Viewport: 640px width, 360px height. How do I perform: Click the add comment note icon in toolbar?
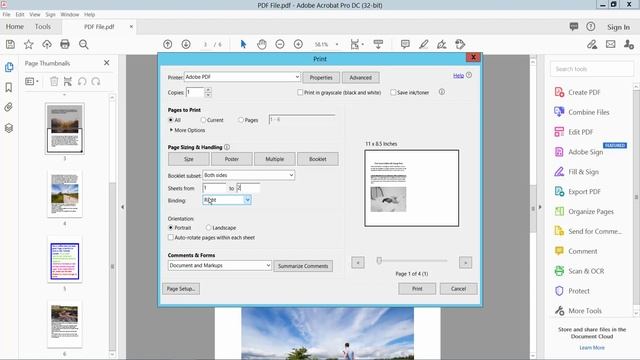tap(405, 44)
